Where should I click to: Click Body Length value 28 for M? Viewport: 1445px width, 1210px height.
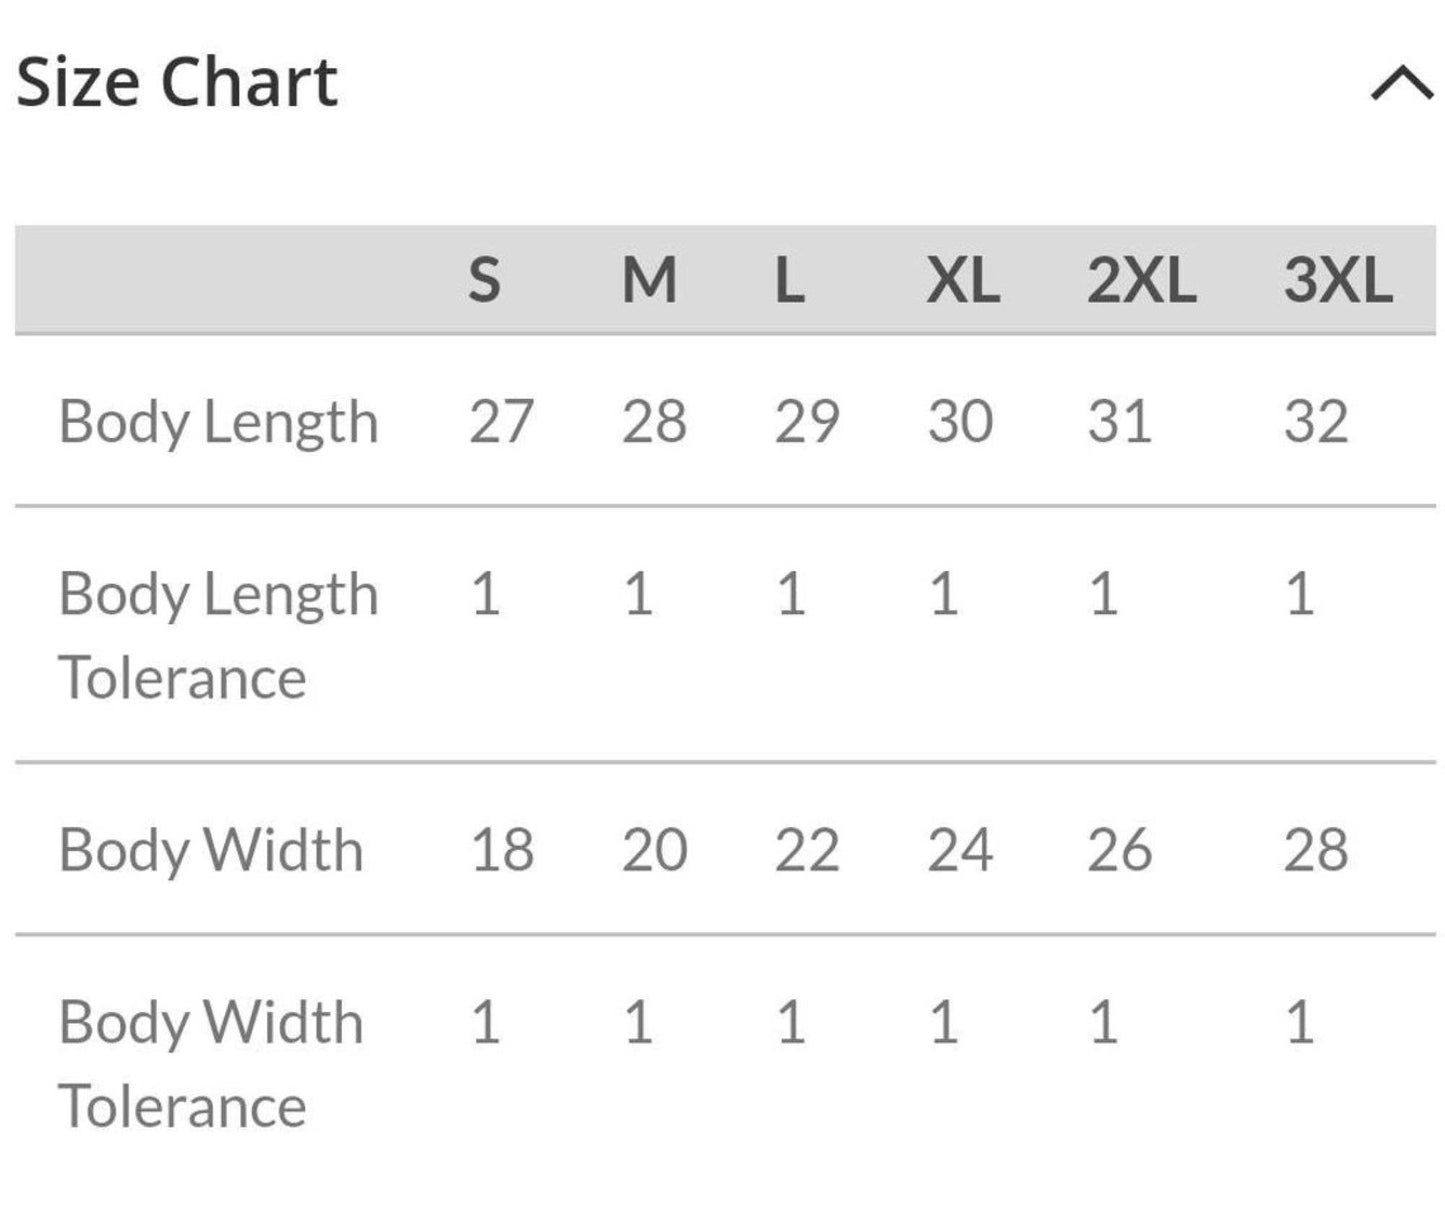point(654,421)
